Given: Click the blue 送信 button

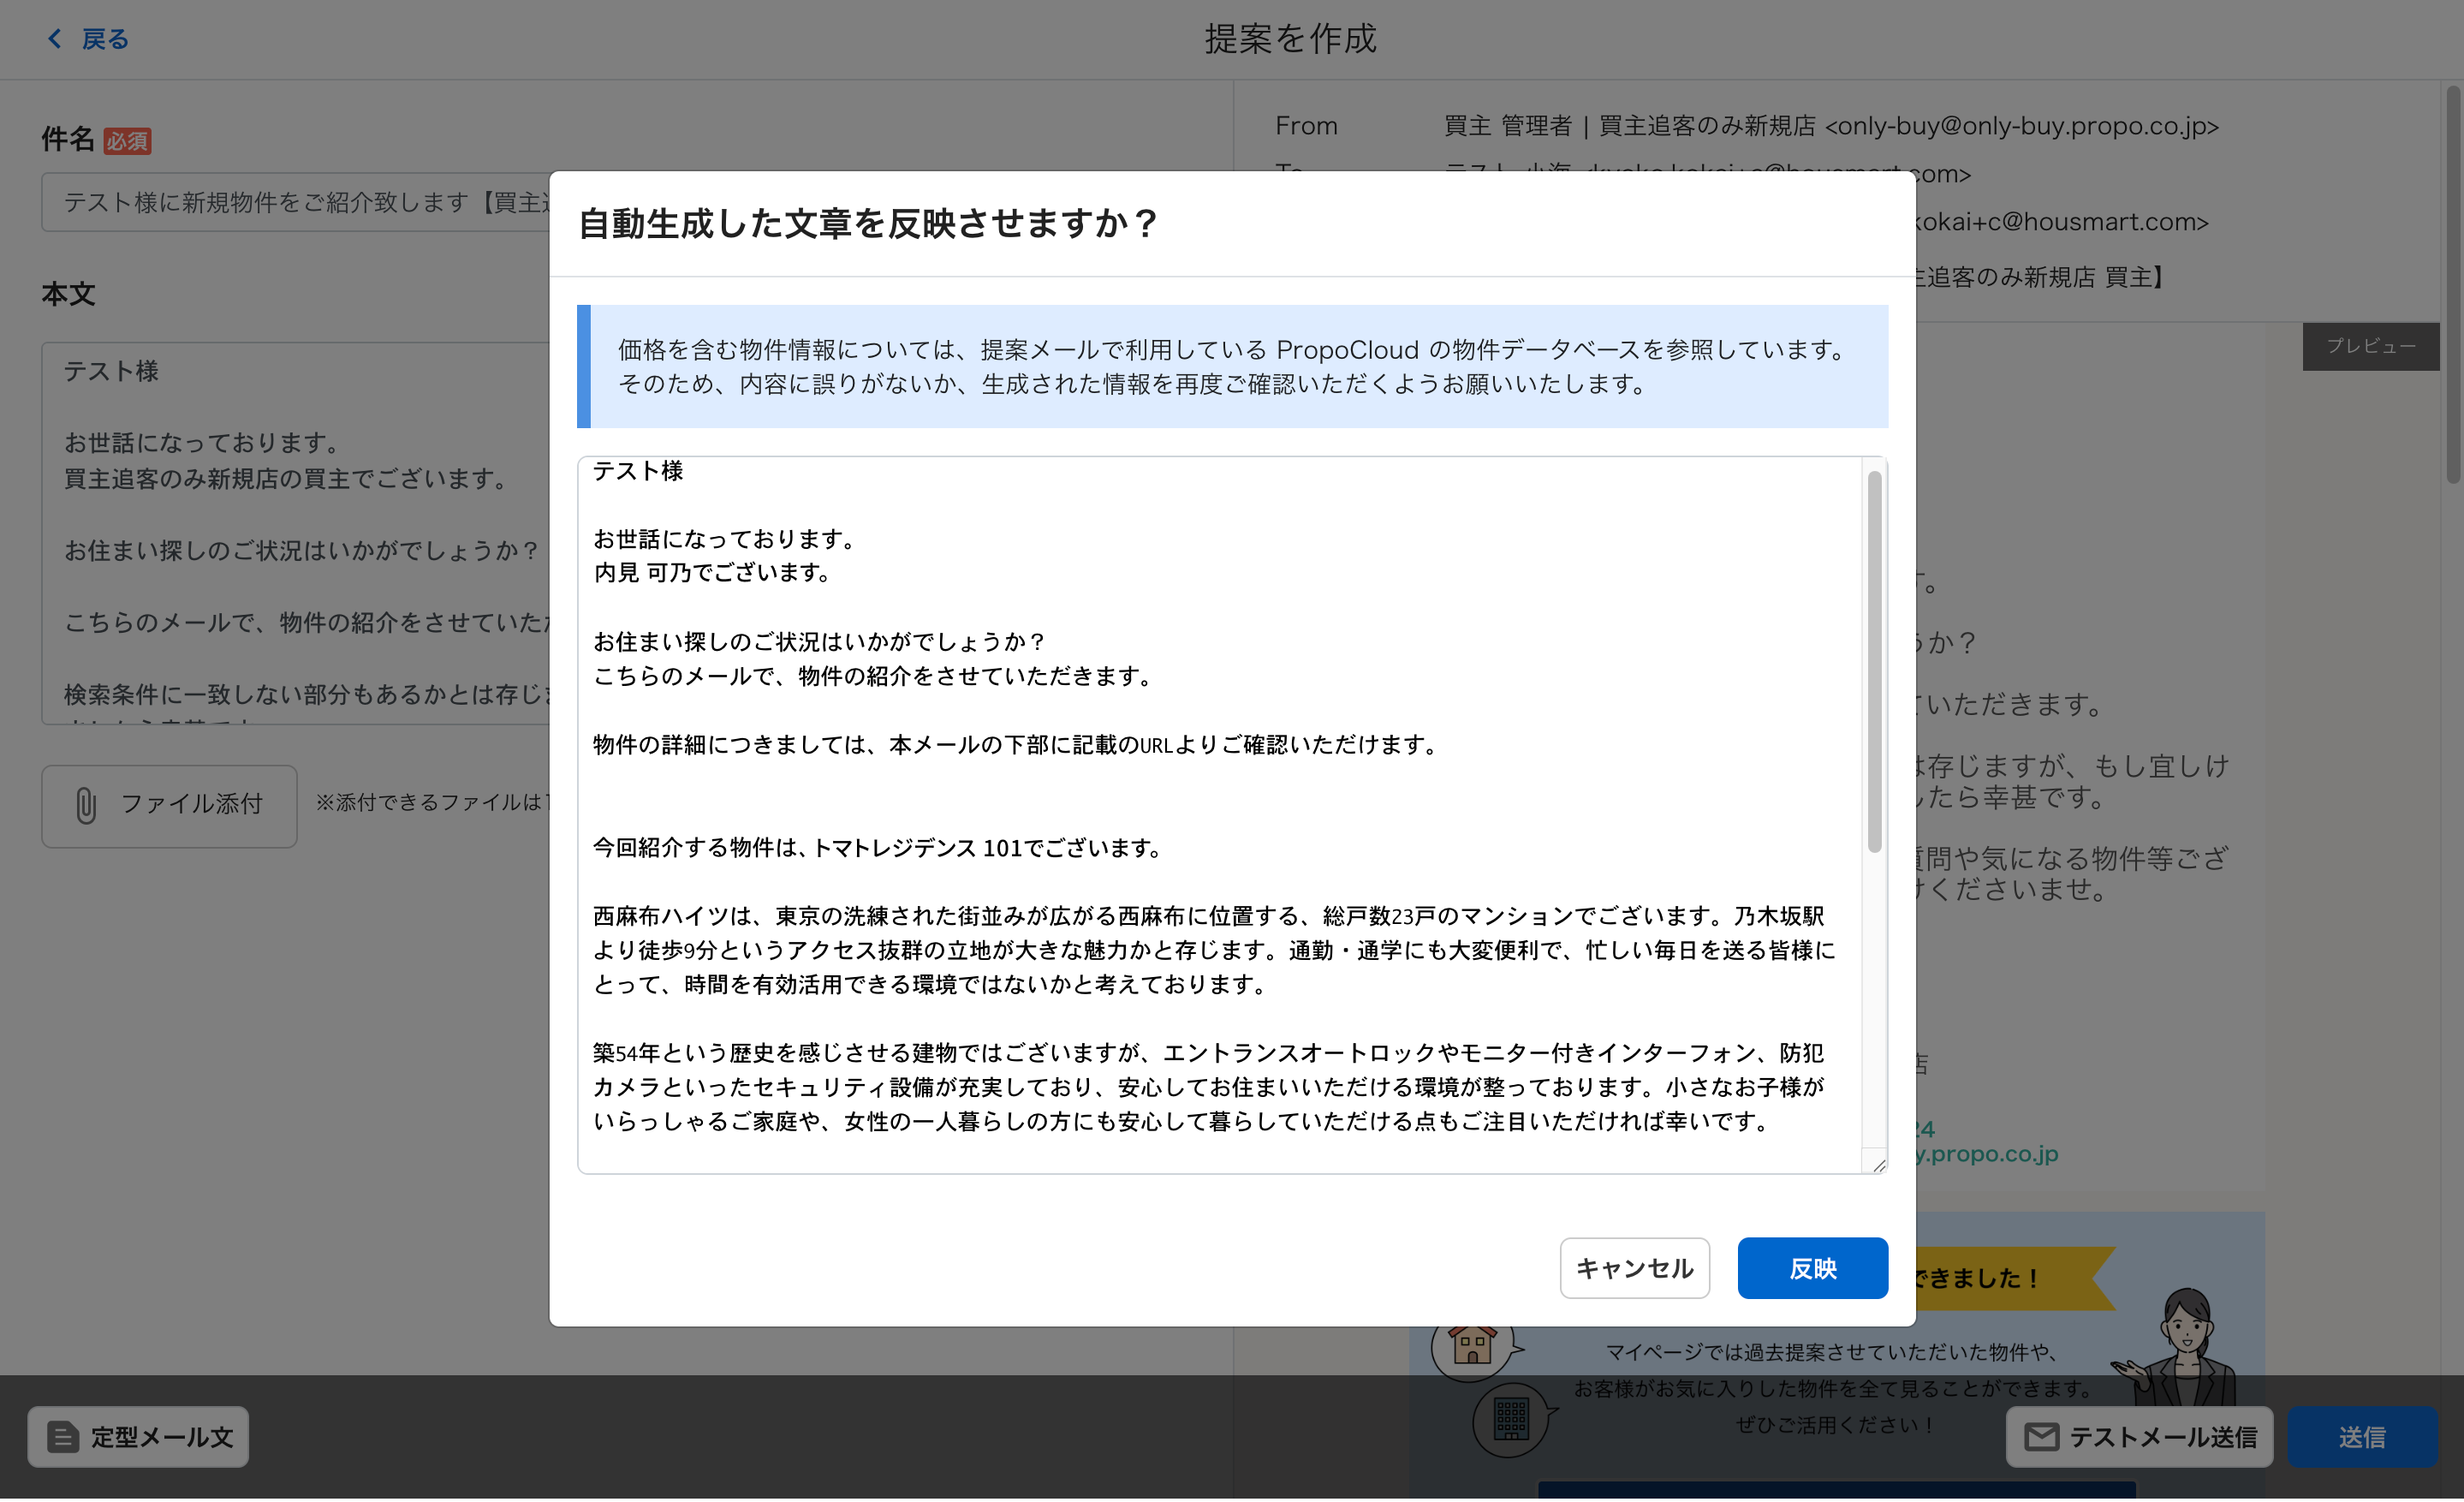Looking at the screenshot, I should (2361, 1437).
